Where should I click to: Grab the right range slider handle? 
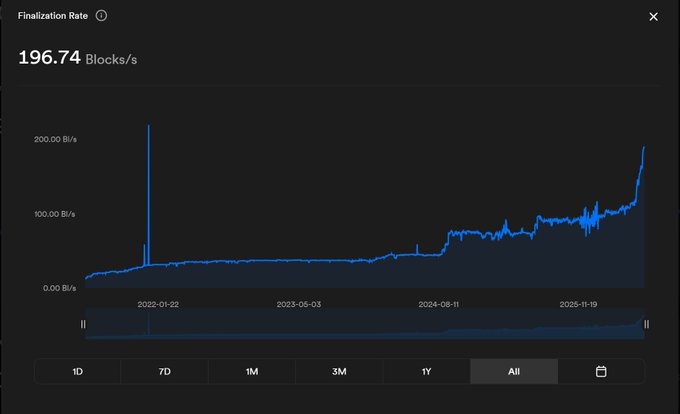coord(647,324)
